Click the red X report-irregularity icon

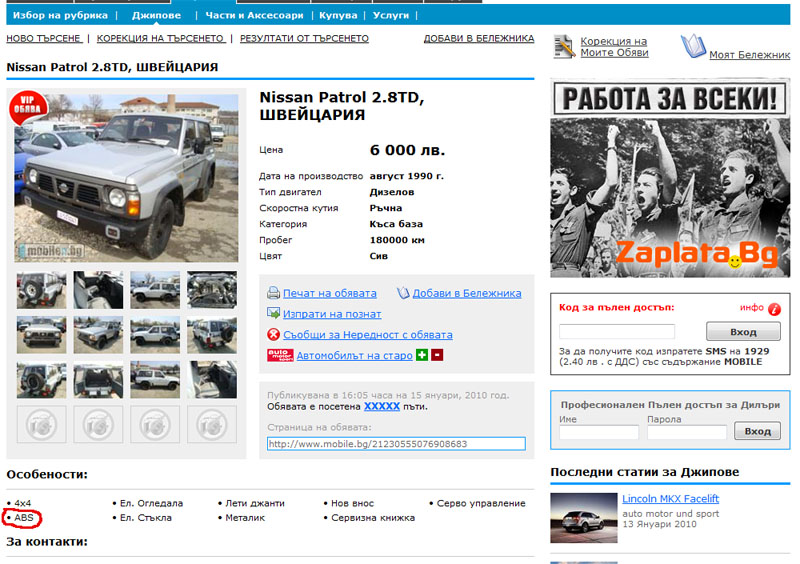point(273,334)
